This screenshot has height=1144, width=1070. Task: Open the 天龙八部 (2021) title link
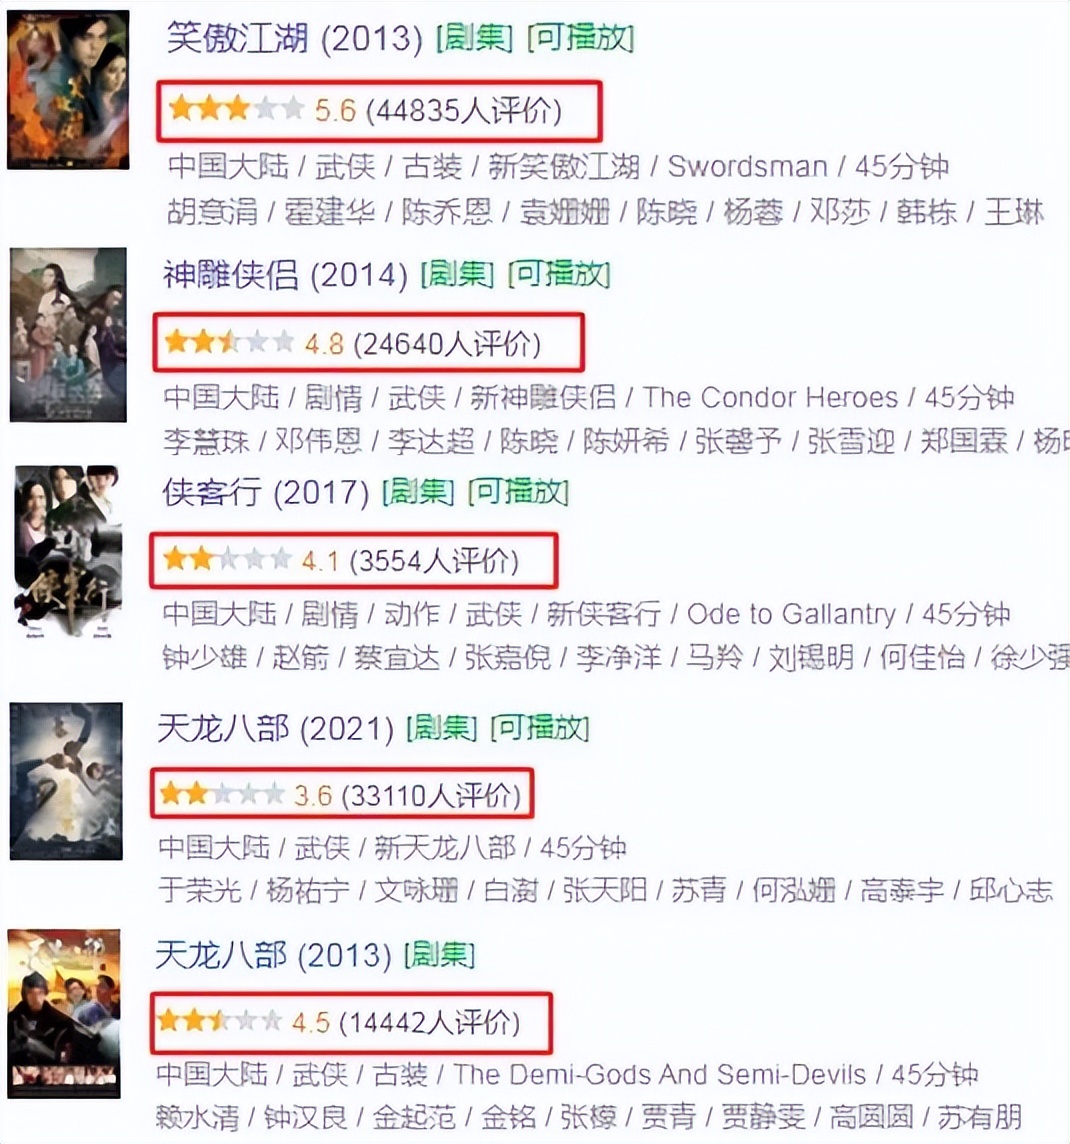pyautogui.click(x=275, y=728)
